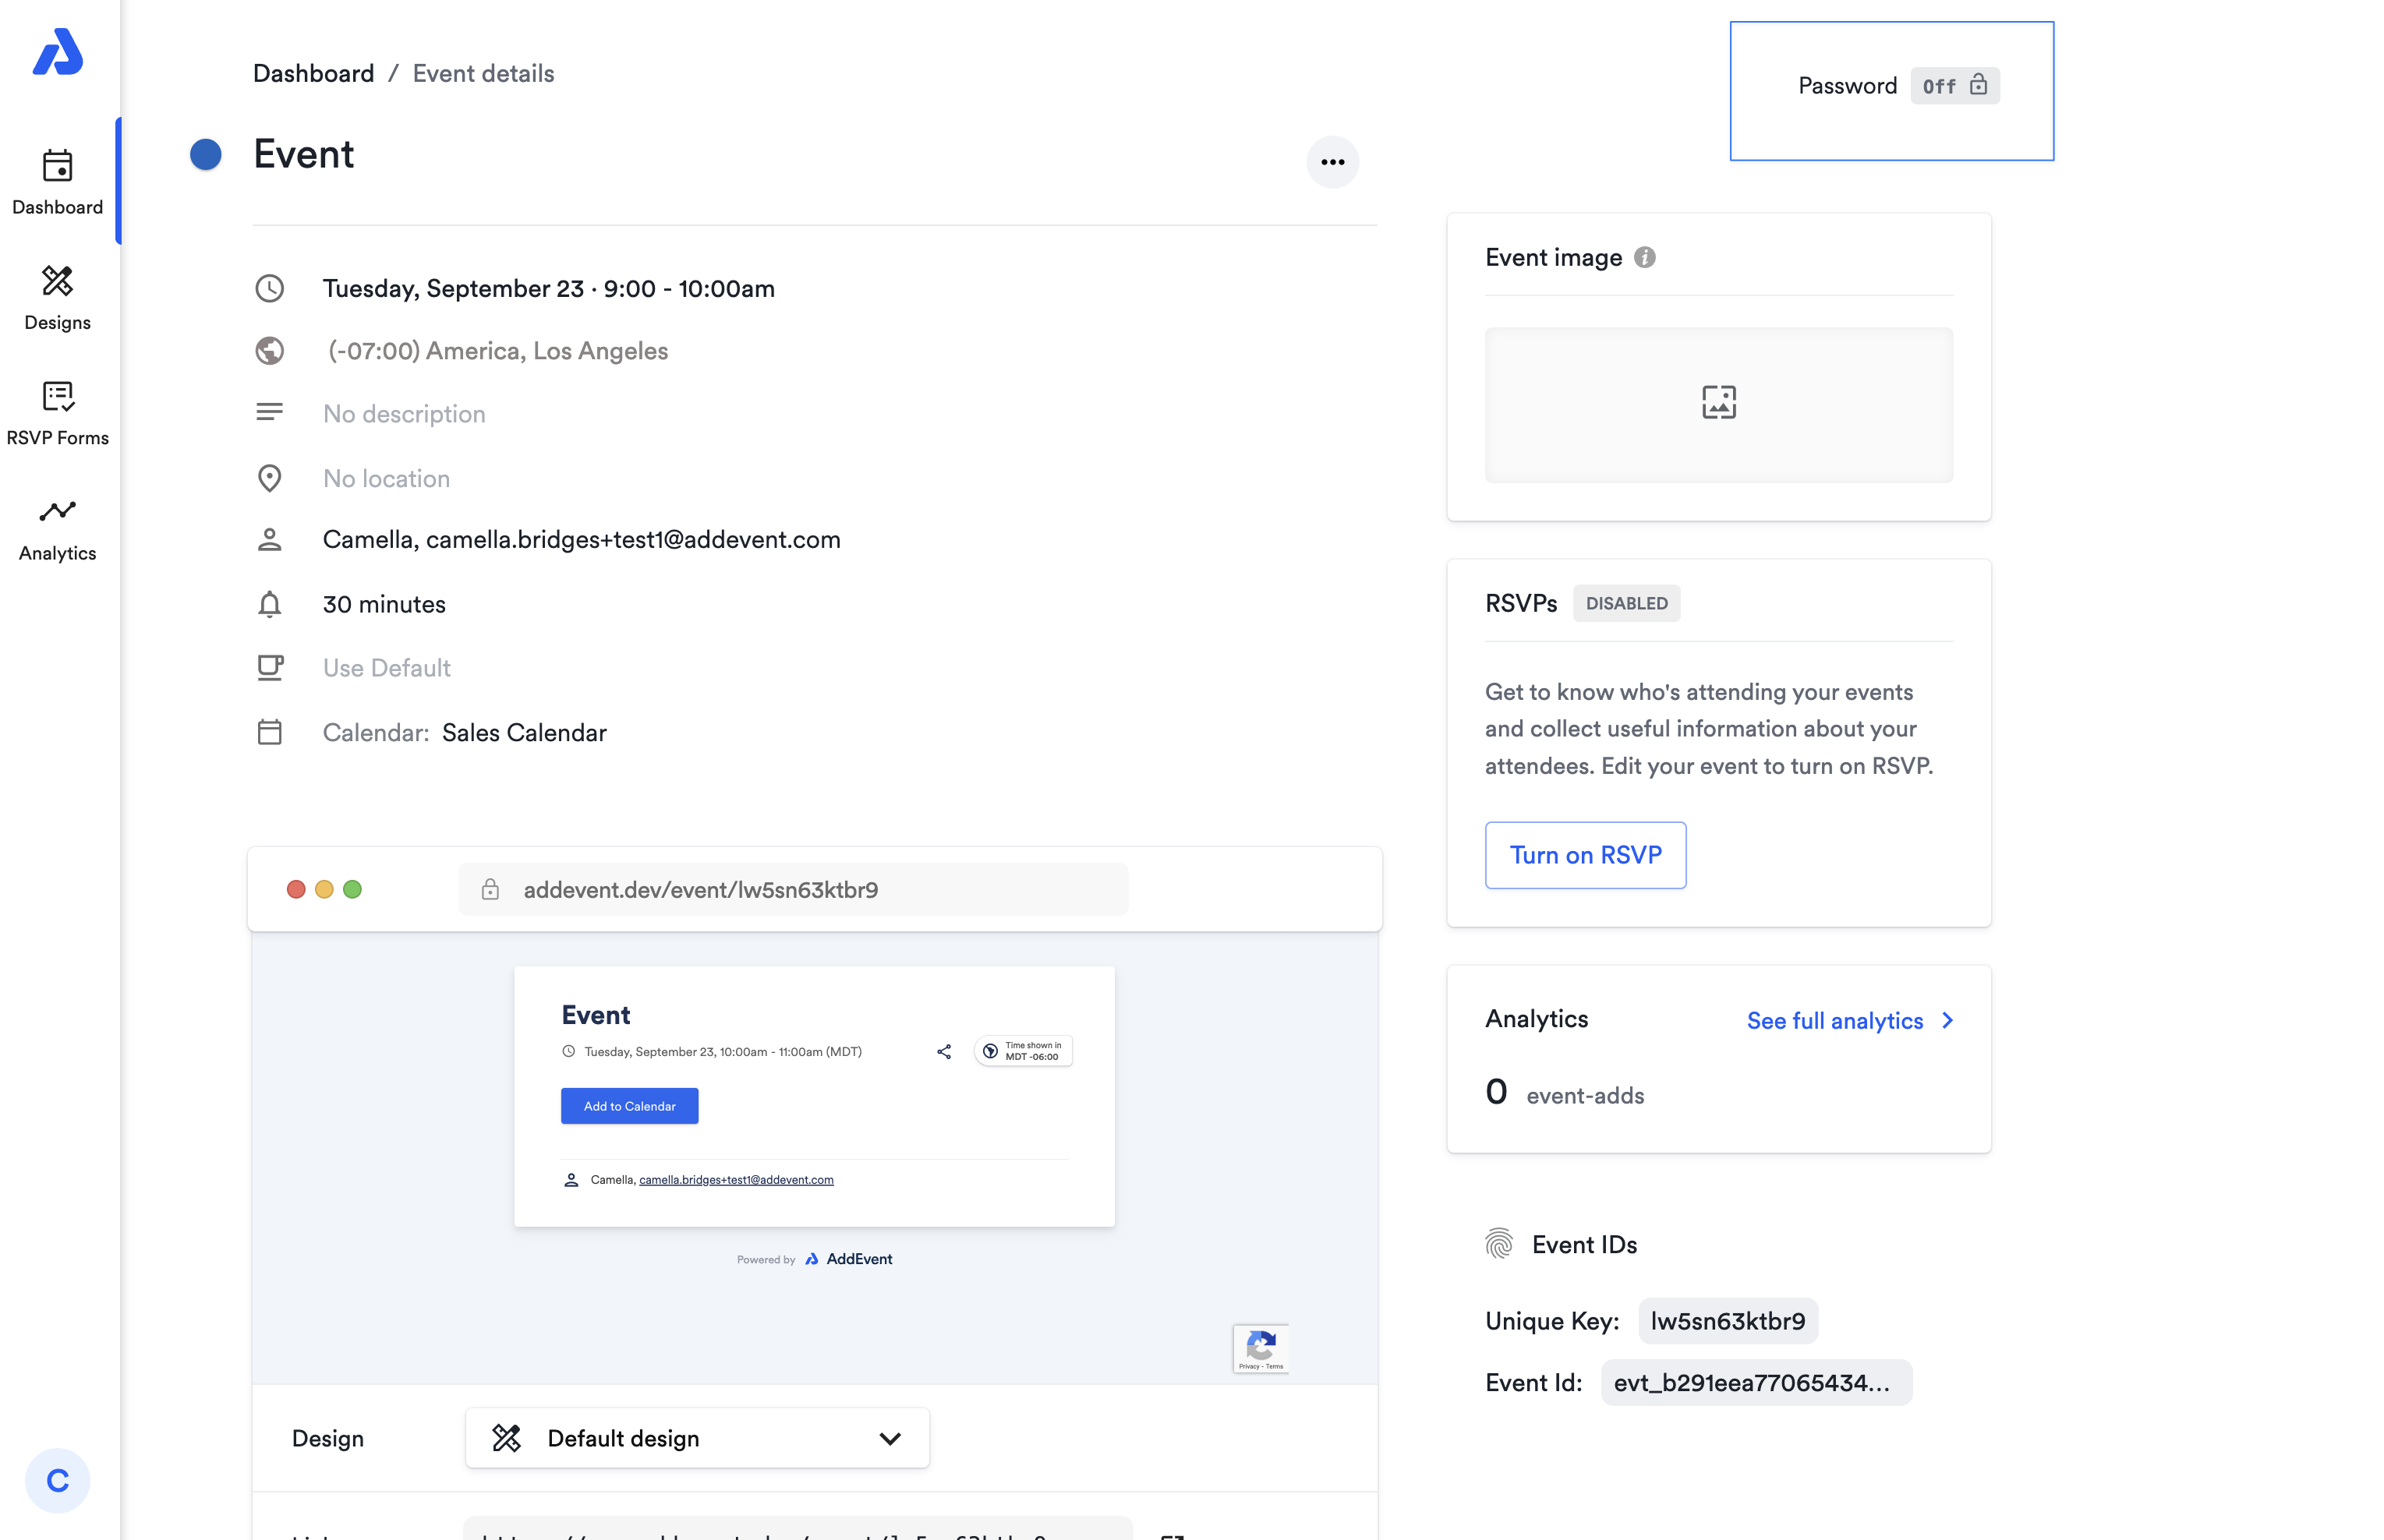Go to RSVP Forms page

57,412
